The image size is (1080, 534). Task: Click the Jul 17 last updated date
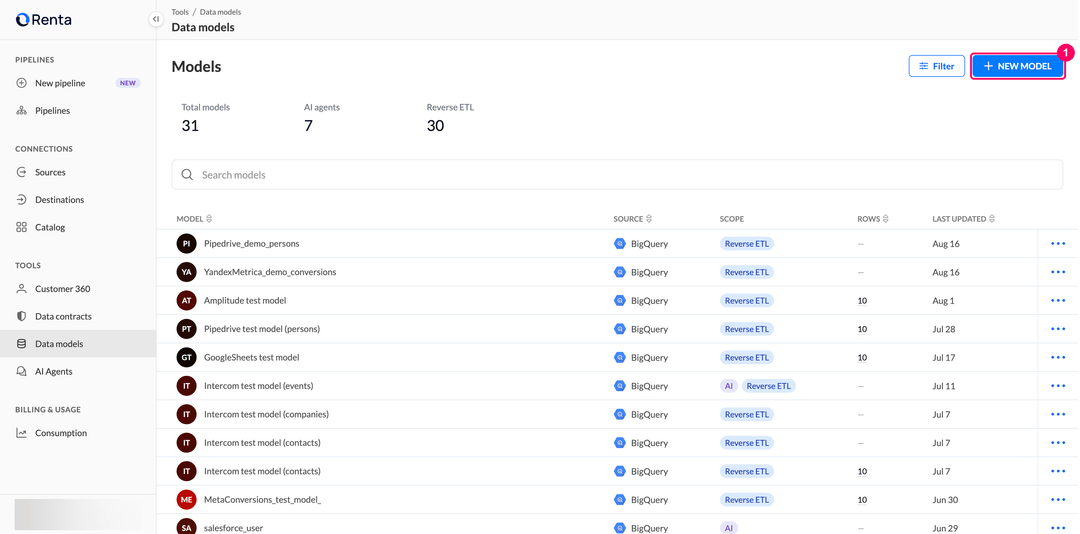point(944,358)
